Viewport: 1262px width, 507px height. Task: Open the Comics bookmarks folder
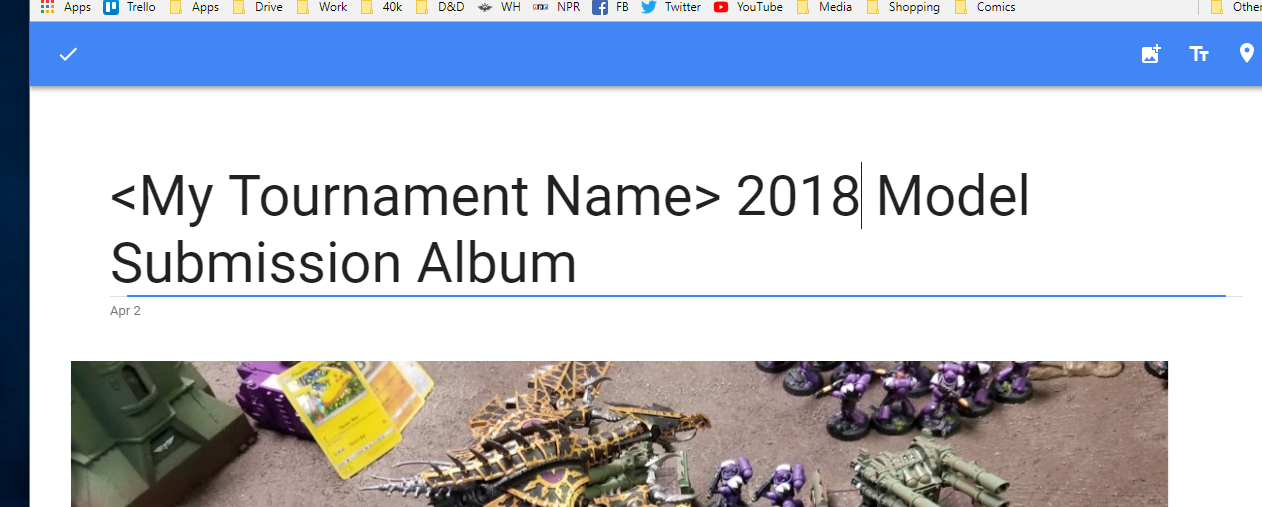[x=985, y=7]
